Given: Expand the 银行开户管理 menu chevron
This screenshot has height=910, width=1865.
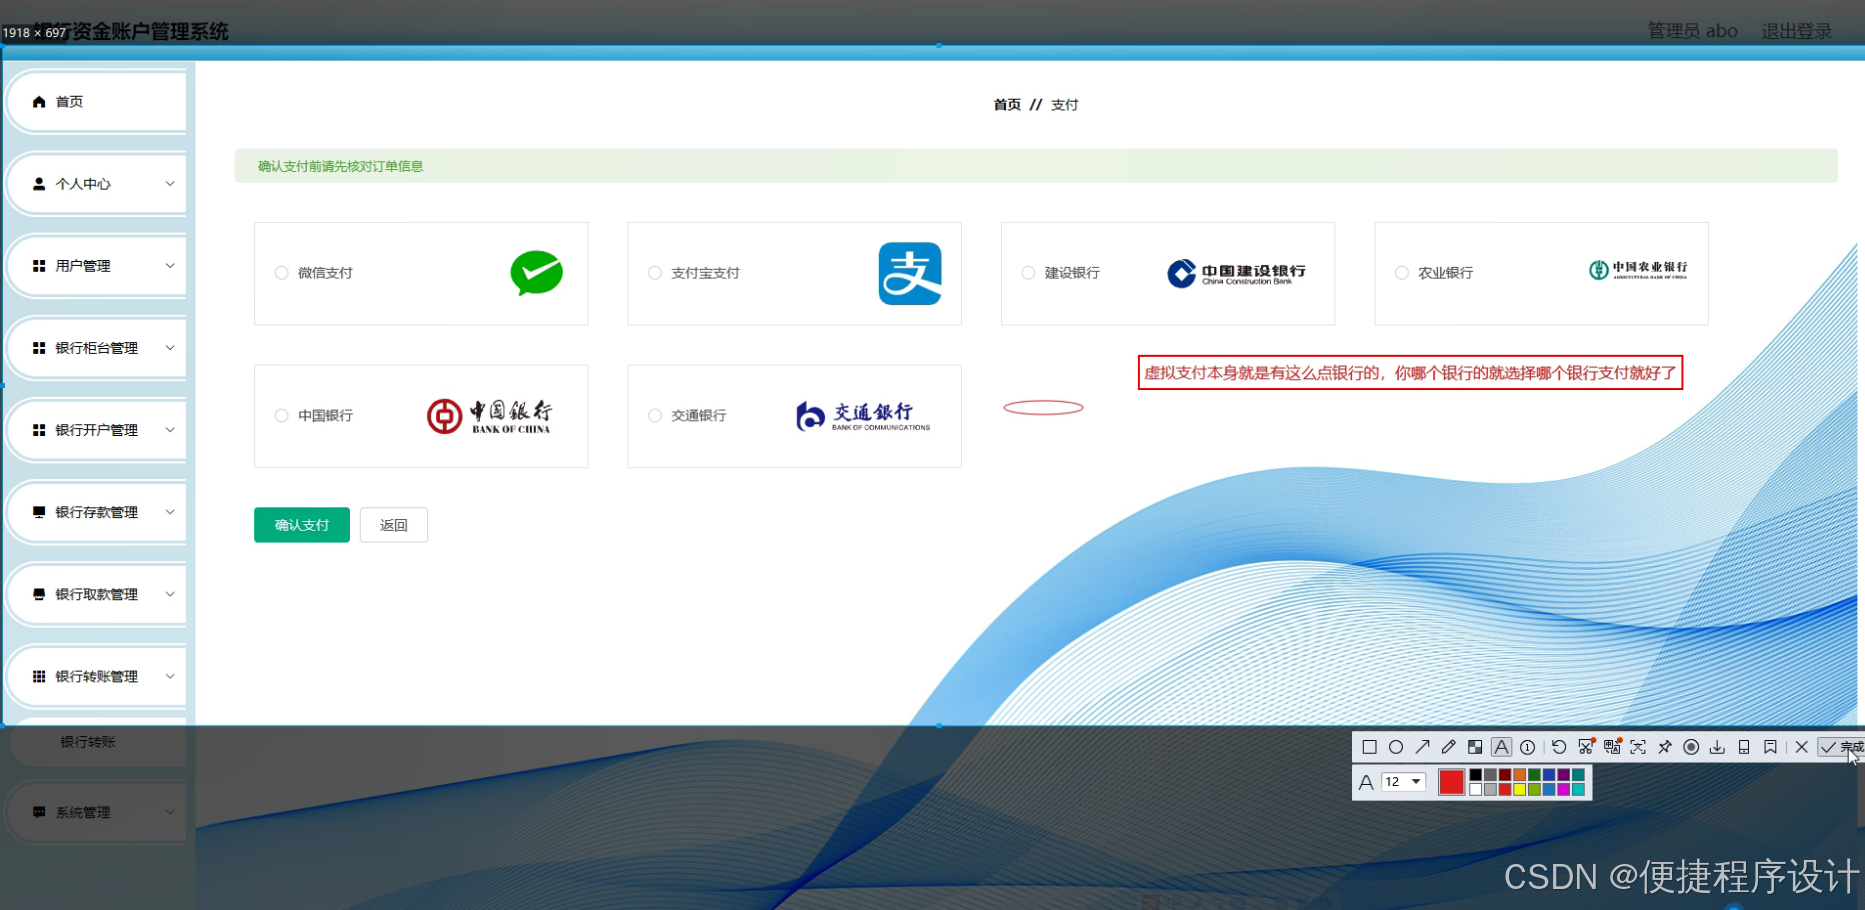Looking at the screenshot, I should [170, 430].
